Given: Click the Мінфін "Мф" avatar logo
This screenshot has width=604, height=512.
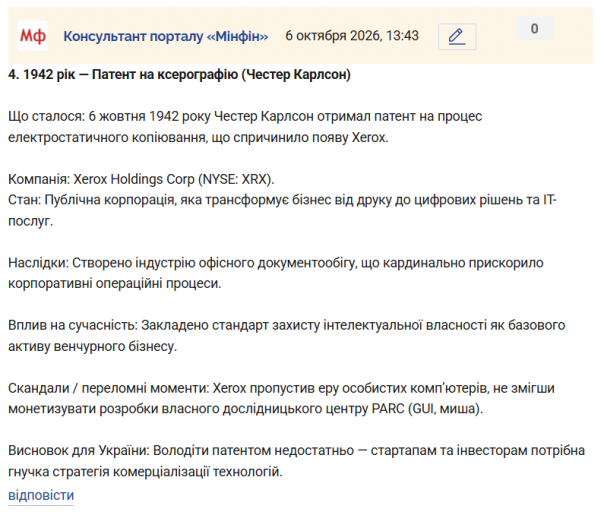Looking at the screenshot, I should coord(33,36).
